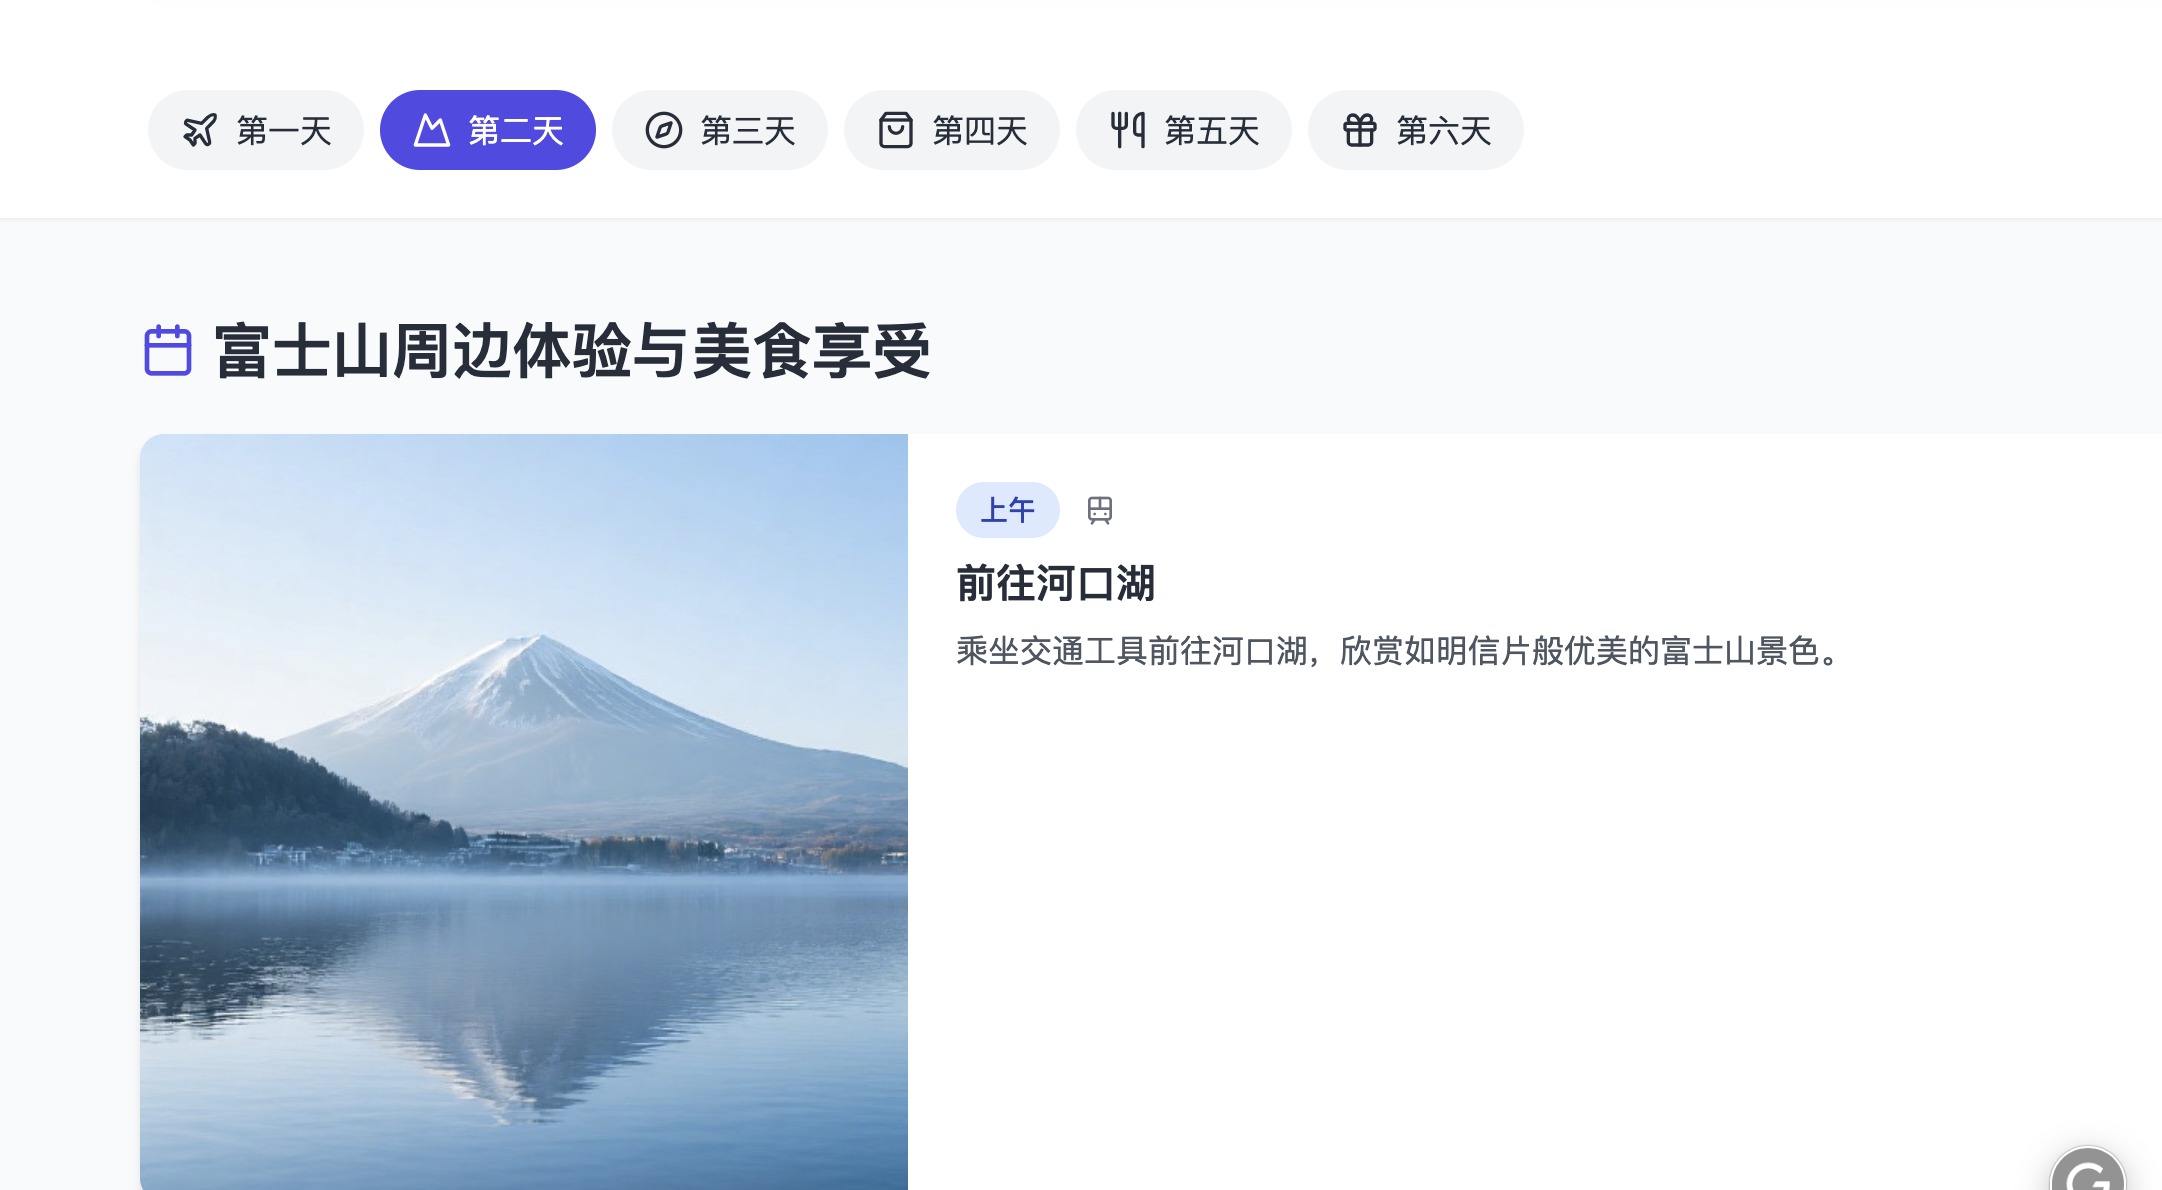Open the 第六天 tab

[x=1416, y=130]
